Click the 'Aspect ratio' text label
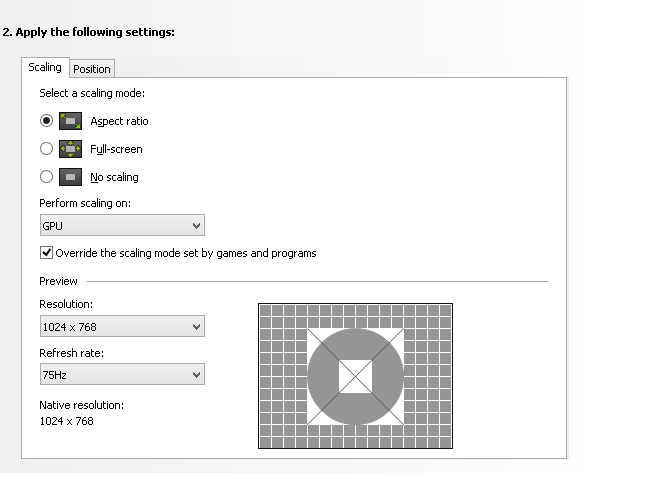Image resolution: width=647 pixels, height=479 pixels. 119,121
